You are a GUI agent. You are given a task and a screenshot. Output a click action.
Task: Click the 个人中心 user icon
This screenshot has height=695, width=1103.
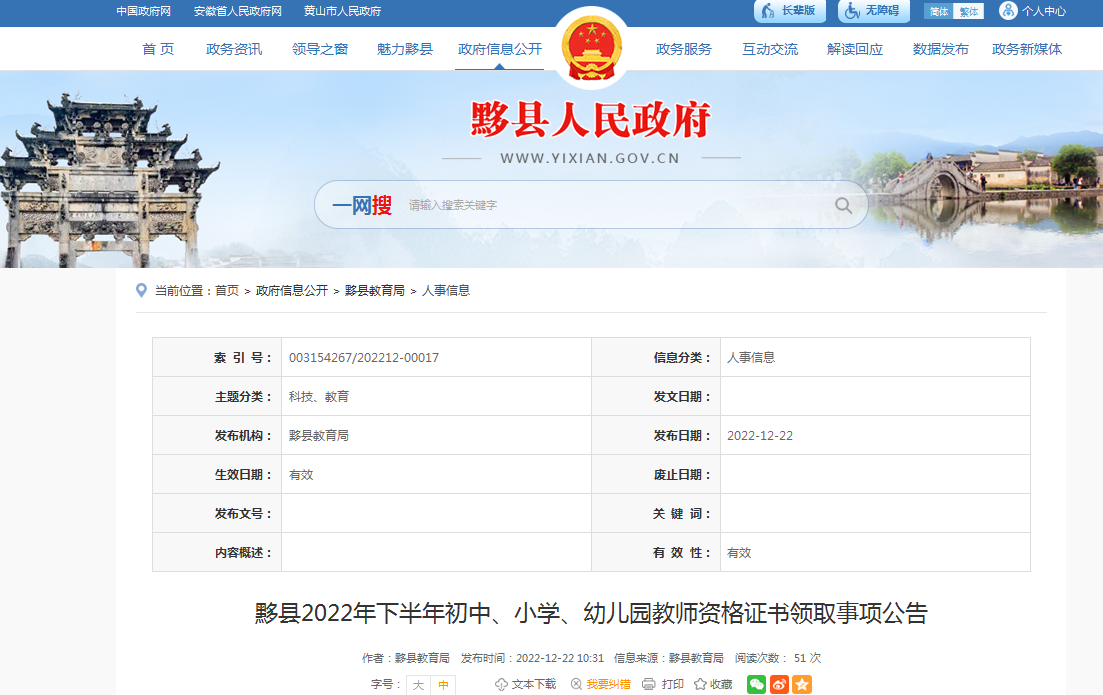(x=1008, y=11)
